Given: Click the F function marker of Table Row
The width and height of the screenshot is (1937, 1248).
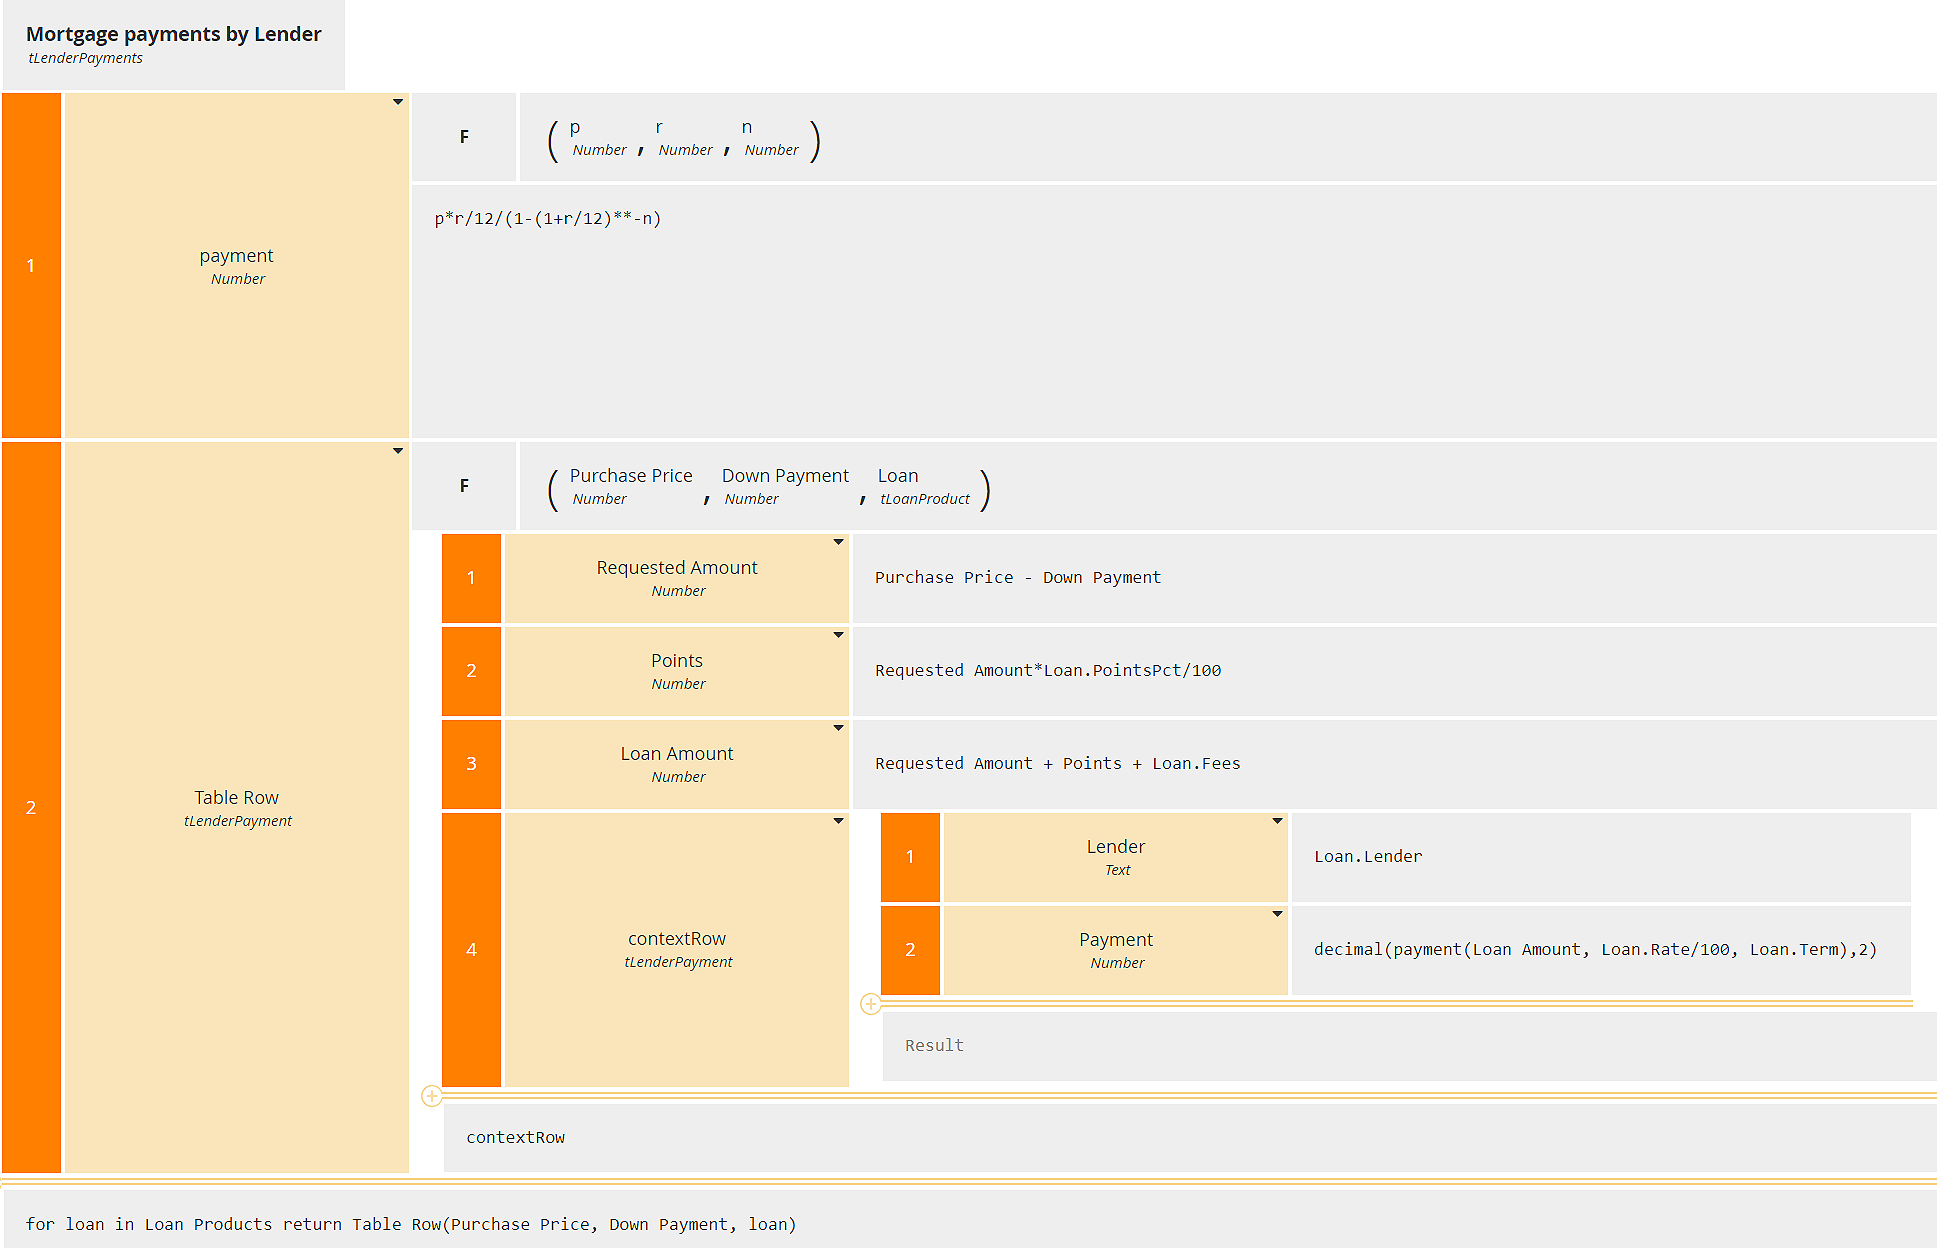Looking at the screenshot, I should 464,486.
